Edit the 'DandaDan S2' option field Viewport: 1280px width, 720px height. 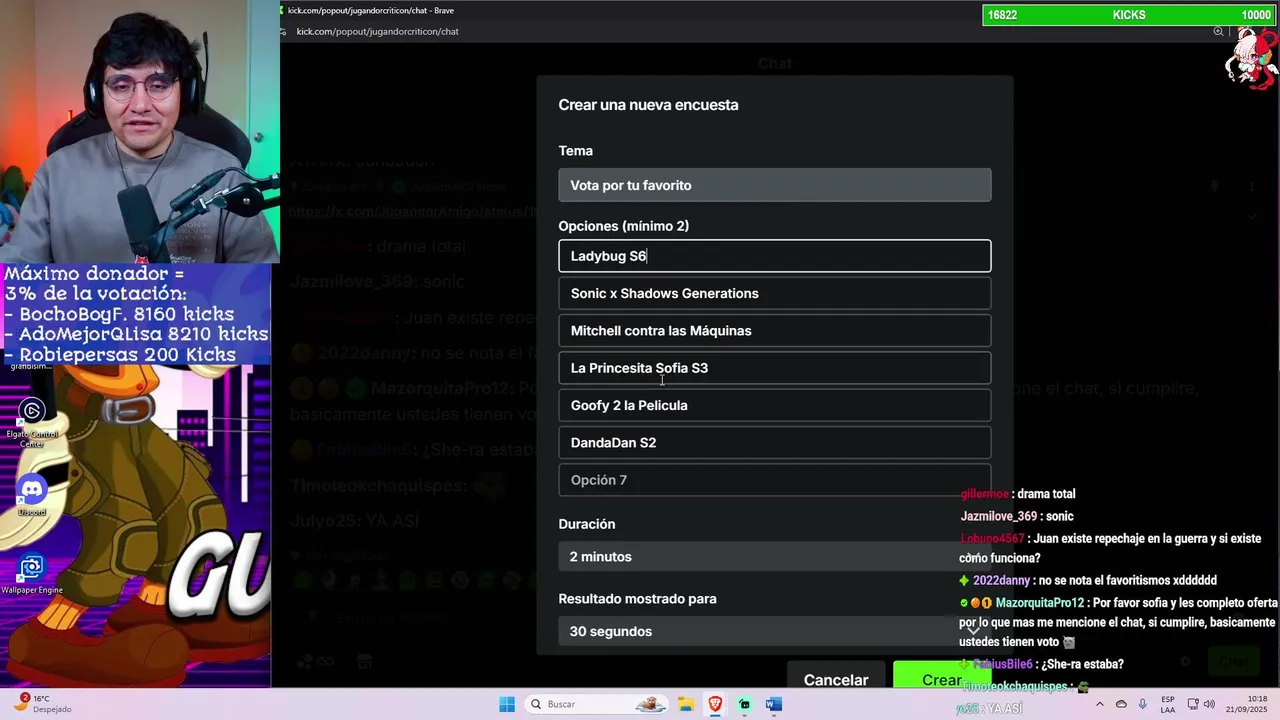775,443
